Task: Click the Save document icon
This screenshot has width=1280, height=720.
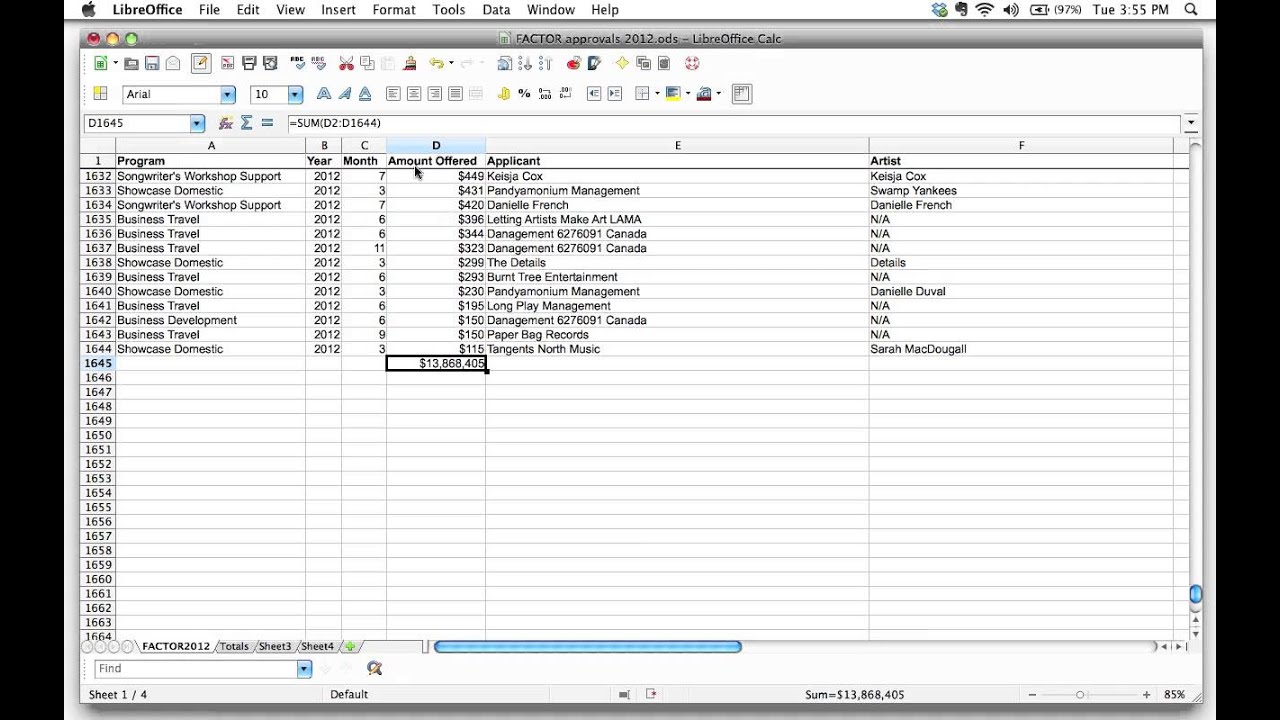Action: 152,63
